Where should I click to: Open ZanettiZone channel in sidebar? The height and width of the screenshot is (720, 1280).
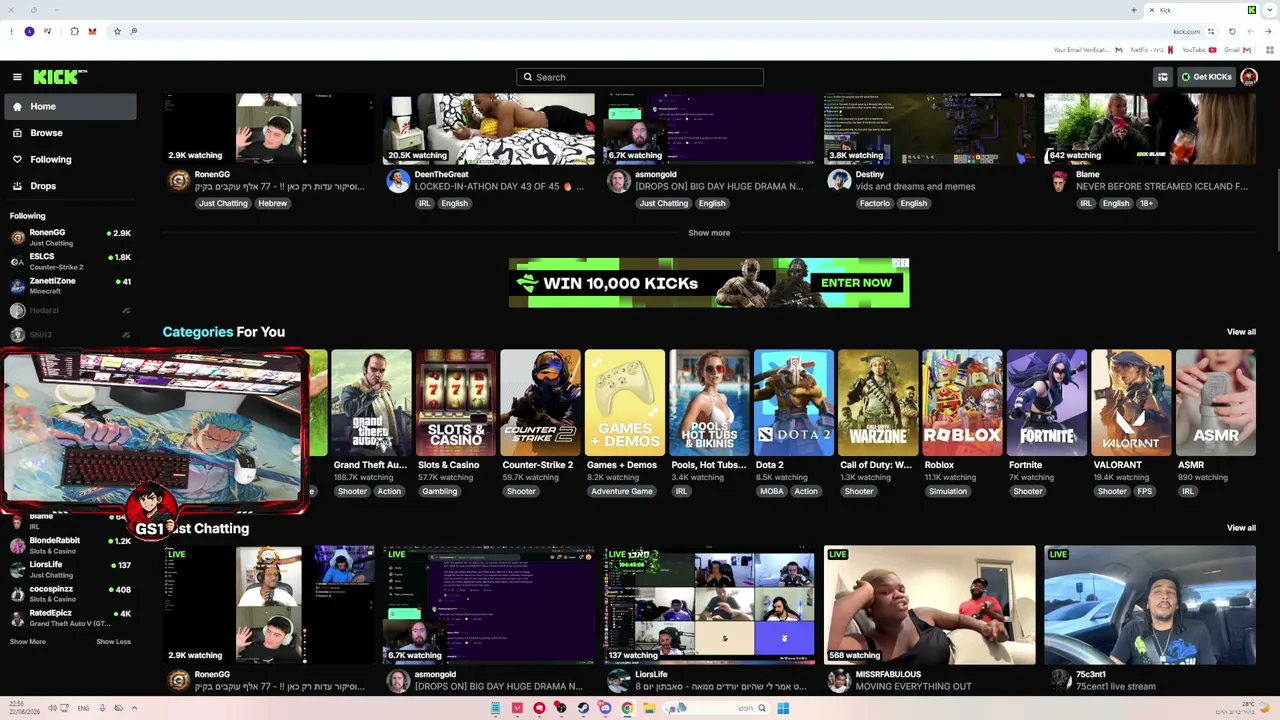(x=70, y=285)
